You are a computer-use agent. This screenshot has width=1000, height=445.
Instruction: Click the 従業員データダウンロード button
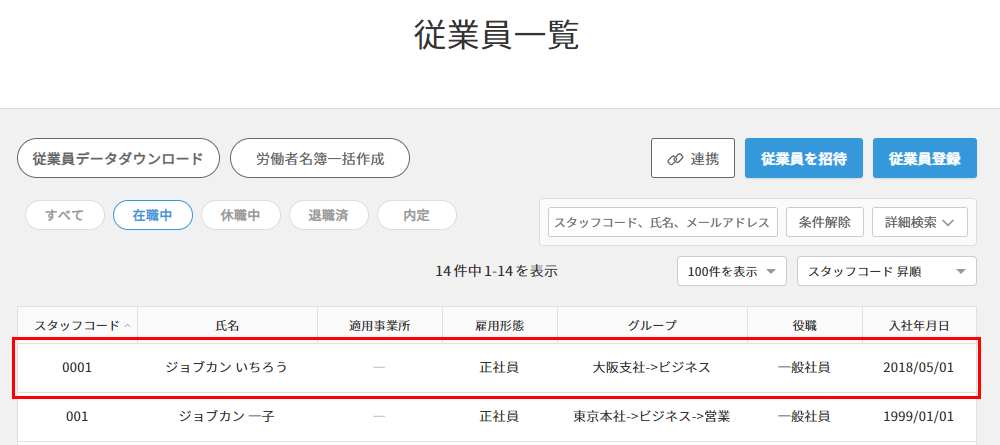pyautogui.click(x=118, y=159)
